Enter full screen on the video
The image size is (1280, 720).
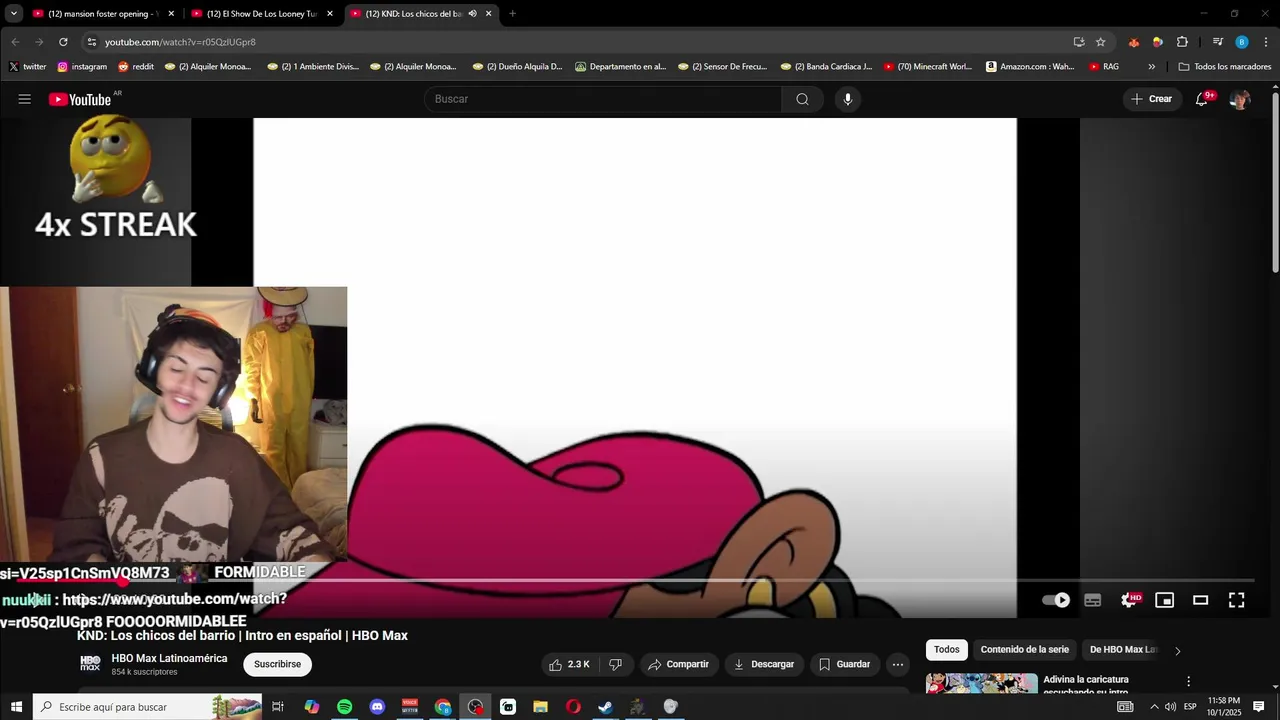[1237, 600]
